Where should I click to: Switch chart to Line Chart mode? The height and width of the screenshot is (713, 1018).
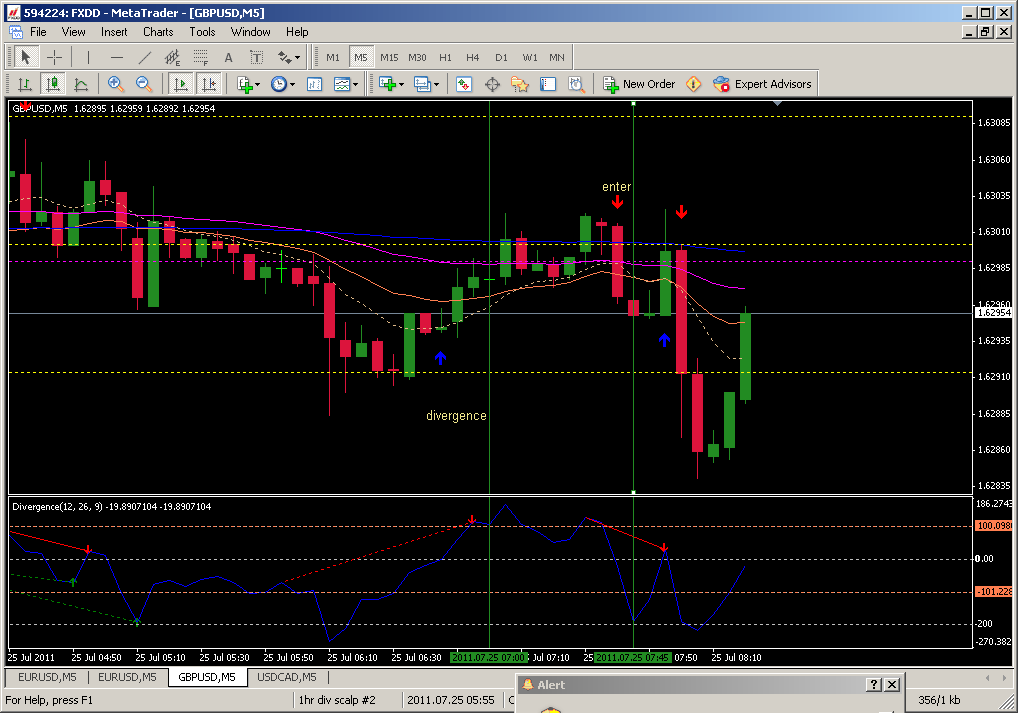coord(81,84)
